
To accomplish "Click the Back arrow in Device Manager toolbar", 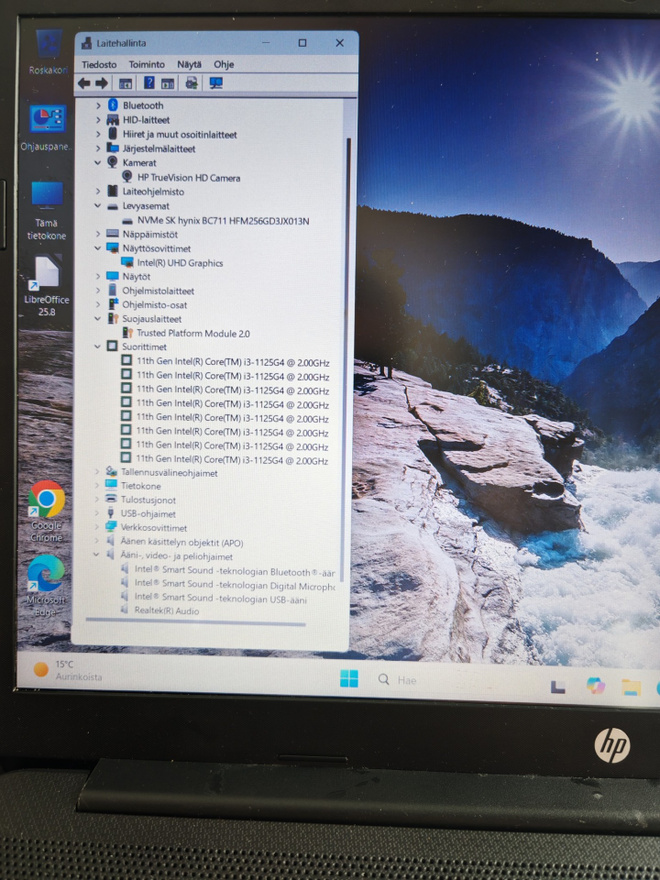I will coord(84,84).
